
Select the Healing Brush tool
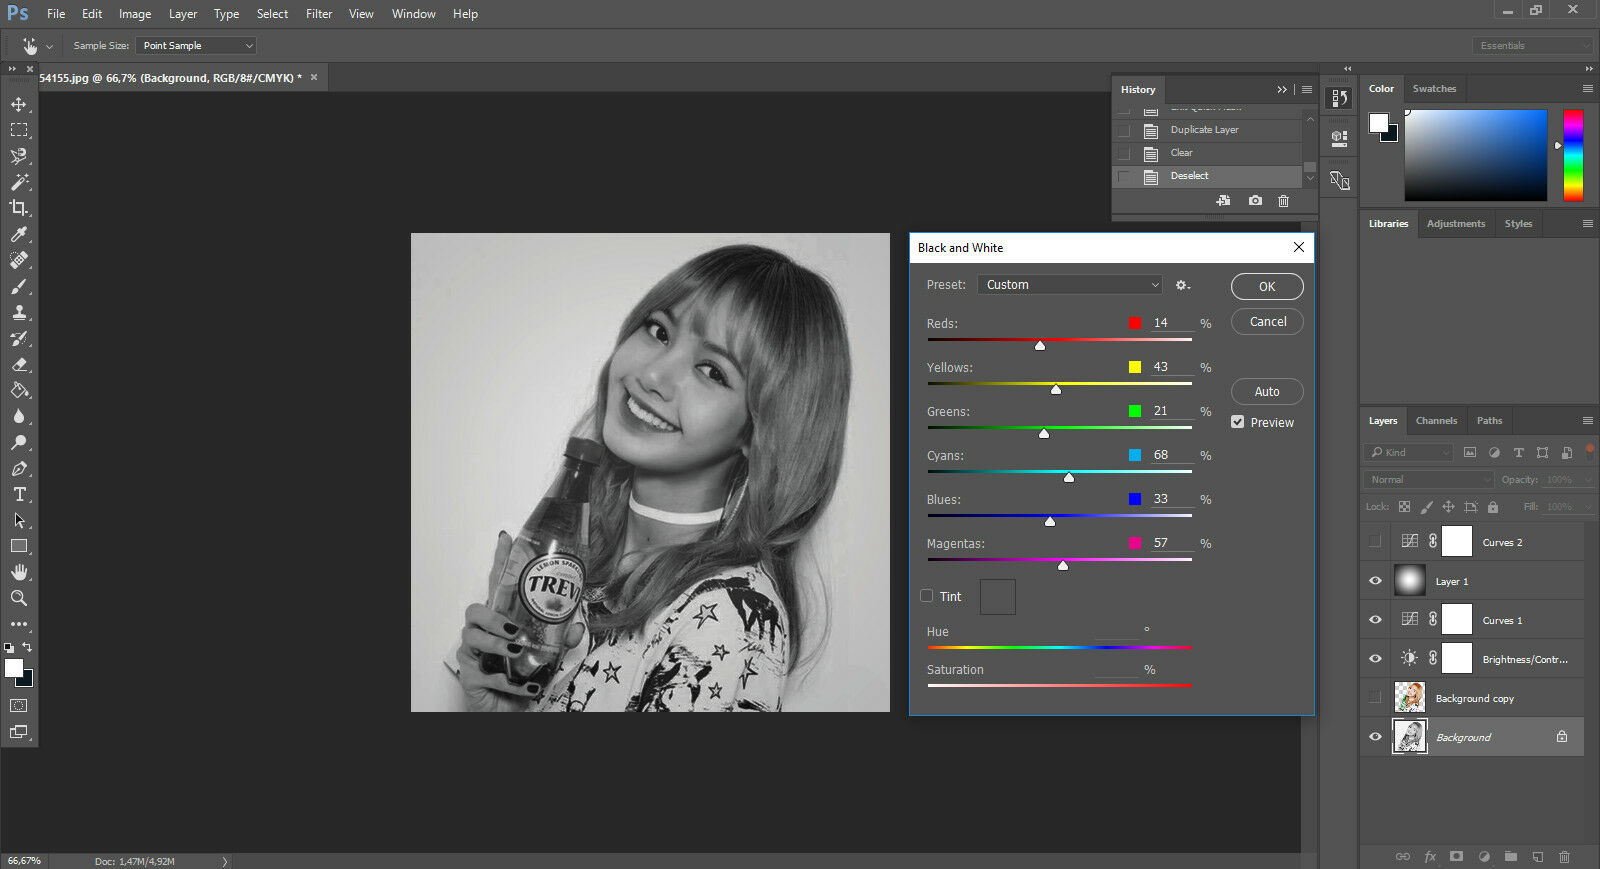point(19,260)
